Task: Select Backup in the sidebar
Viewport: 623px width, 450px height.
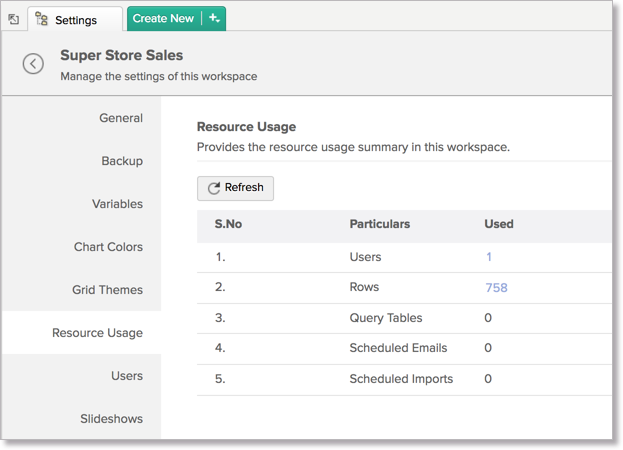Action: tap(121, 161)
